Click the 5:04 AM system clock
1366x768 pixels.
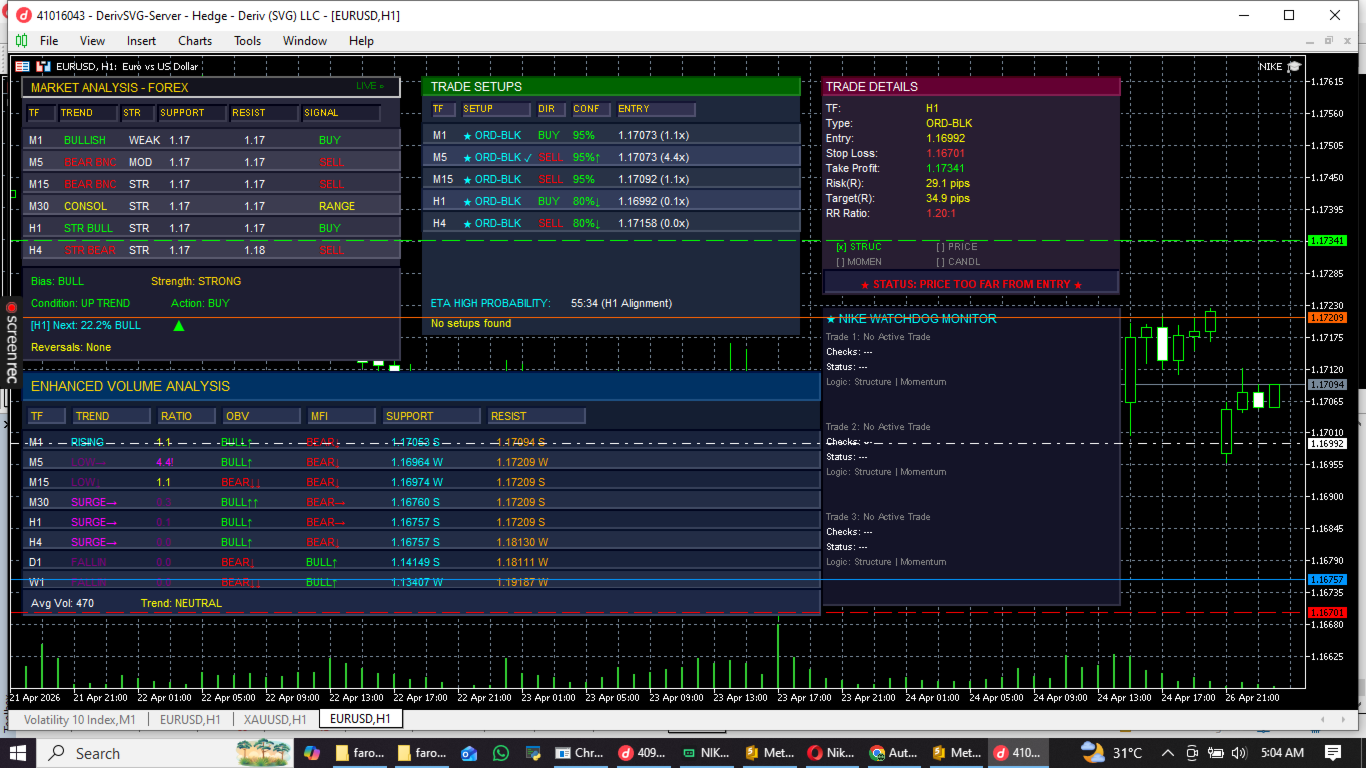click(x=1282, y=753)
